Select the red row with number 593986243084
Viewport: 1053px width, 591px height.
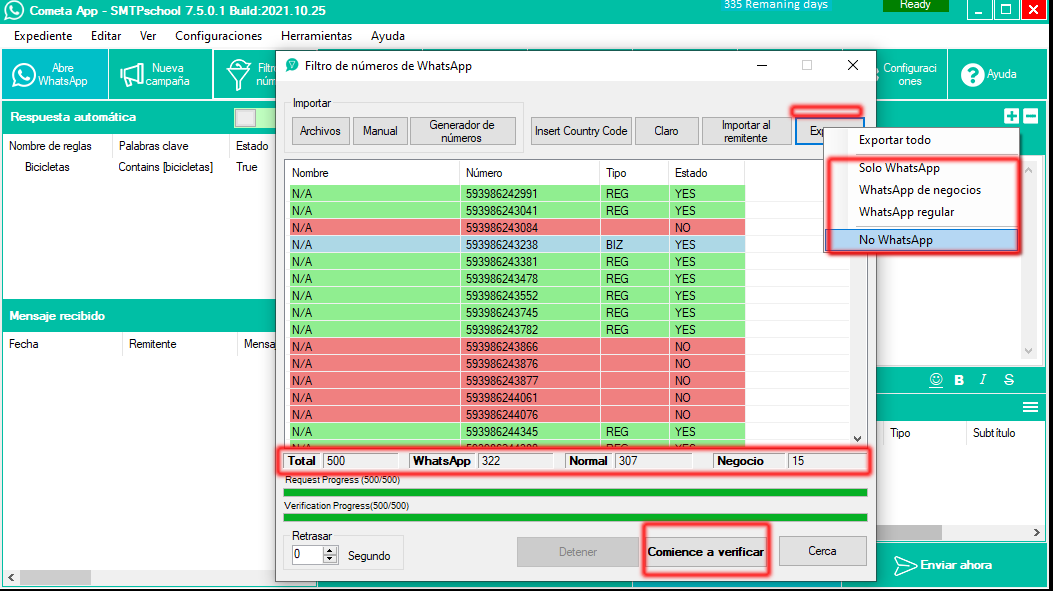(x=516, y=228)
